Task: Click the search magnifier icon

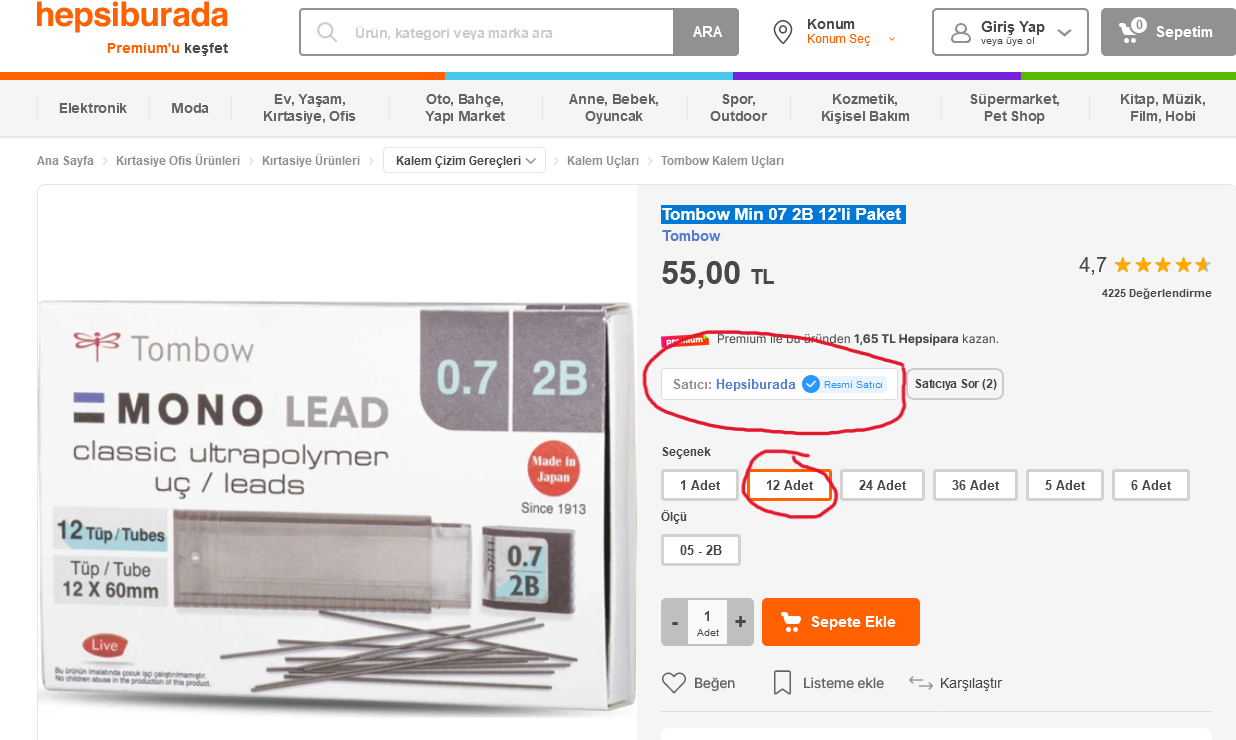Action: point(326,32)
